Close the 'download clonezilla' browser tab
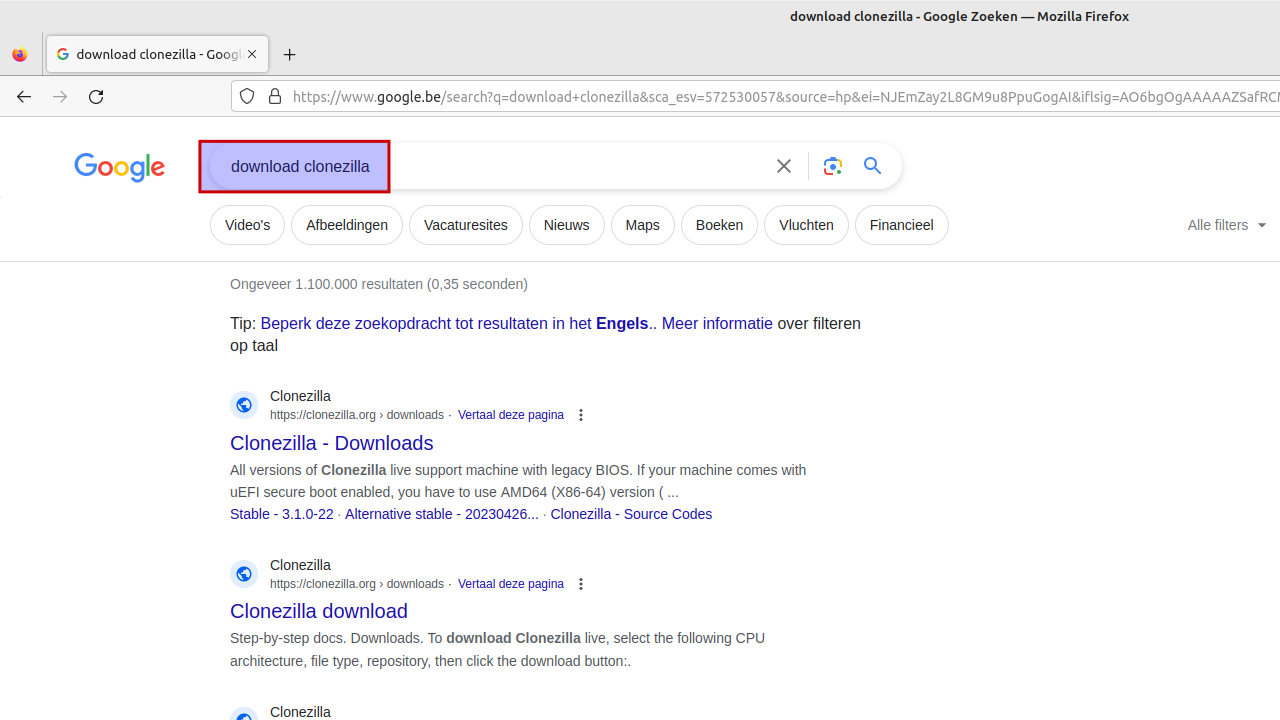 (252, 54)
